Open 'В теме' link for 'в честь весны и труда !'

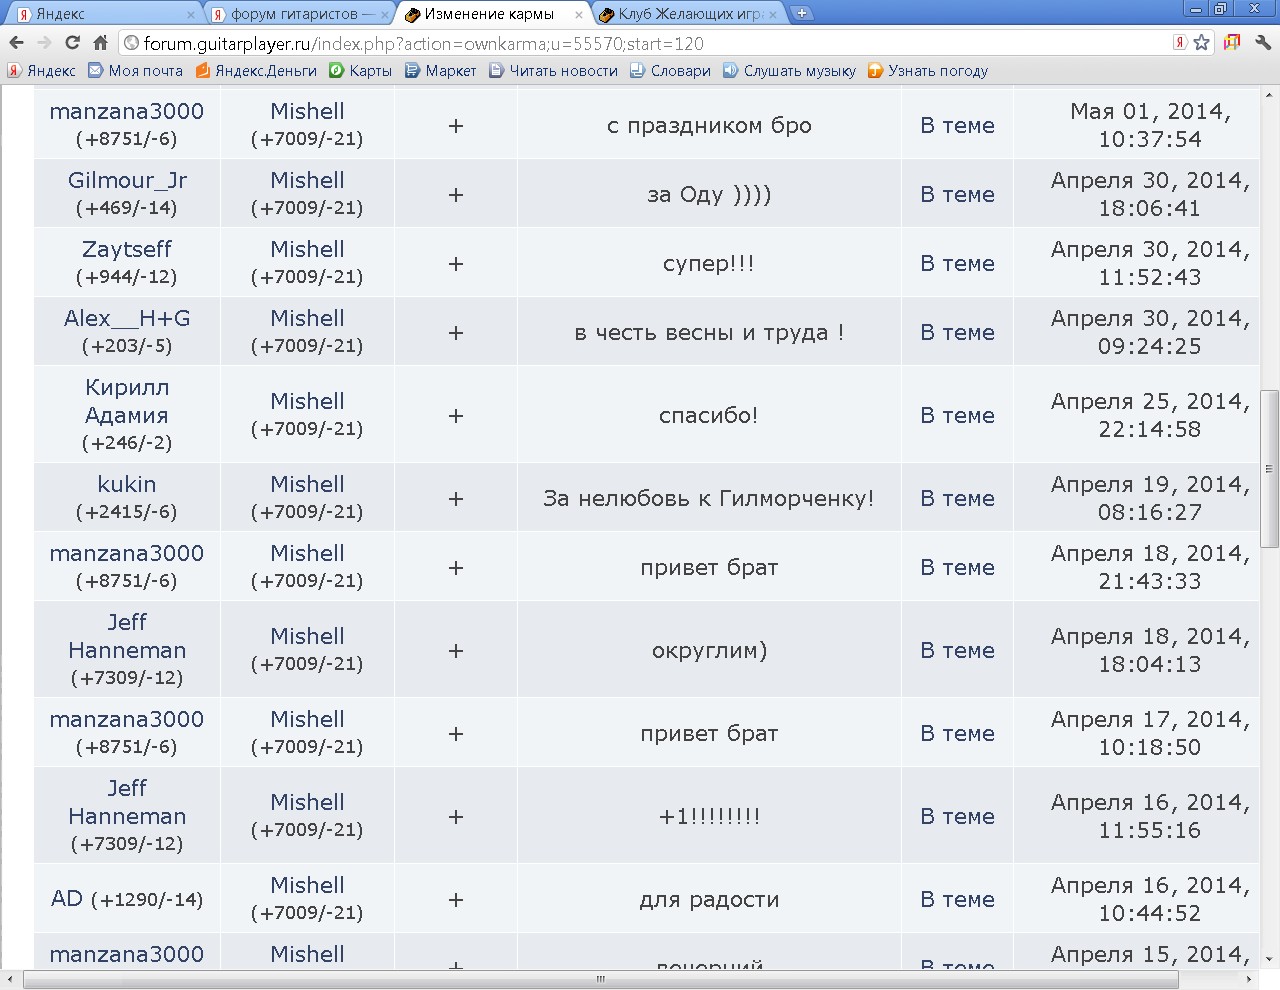click(957, 332)
